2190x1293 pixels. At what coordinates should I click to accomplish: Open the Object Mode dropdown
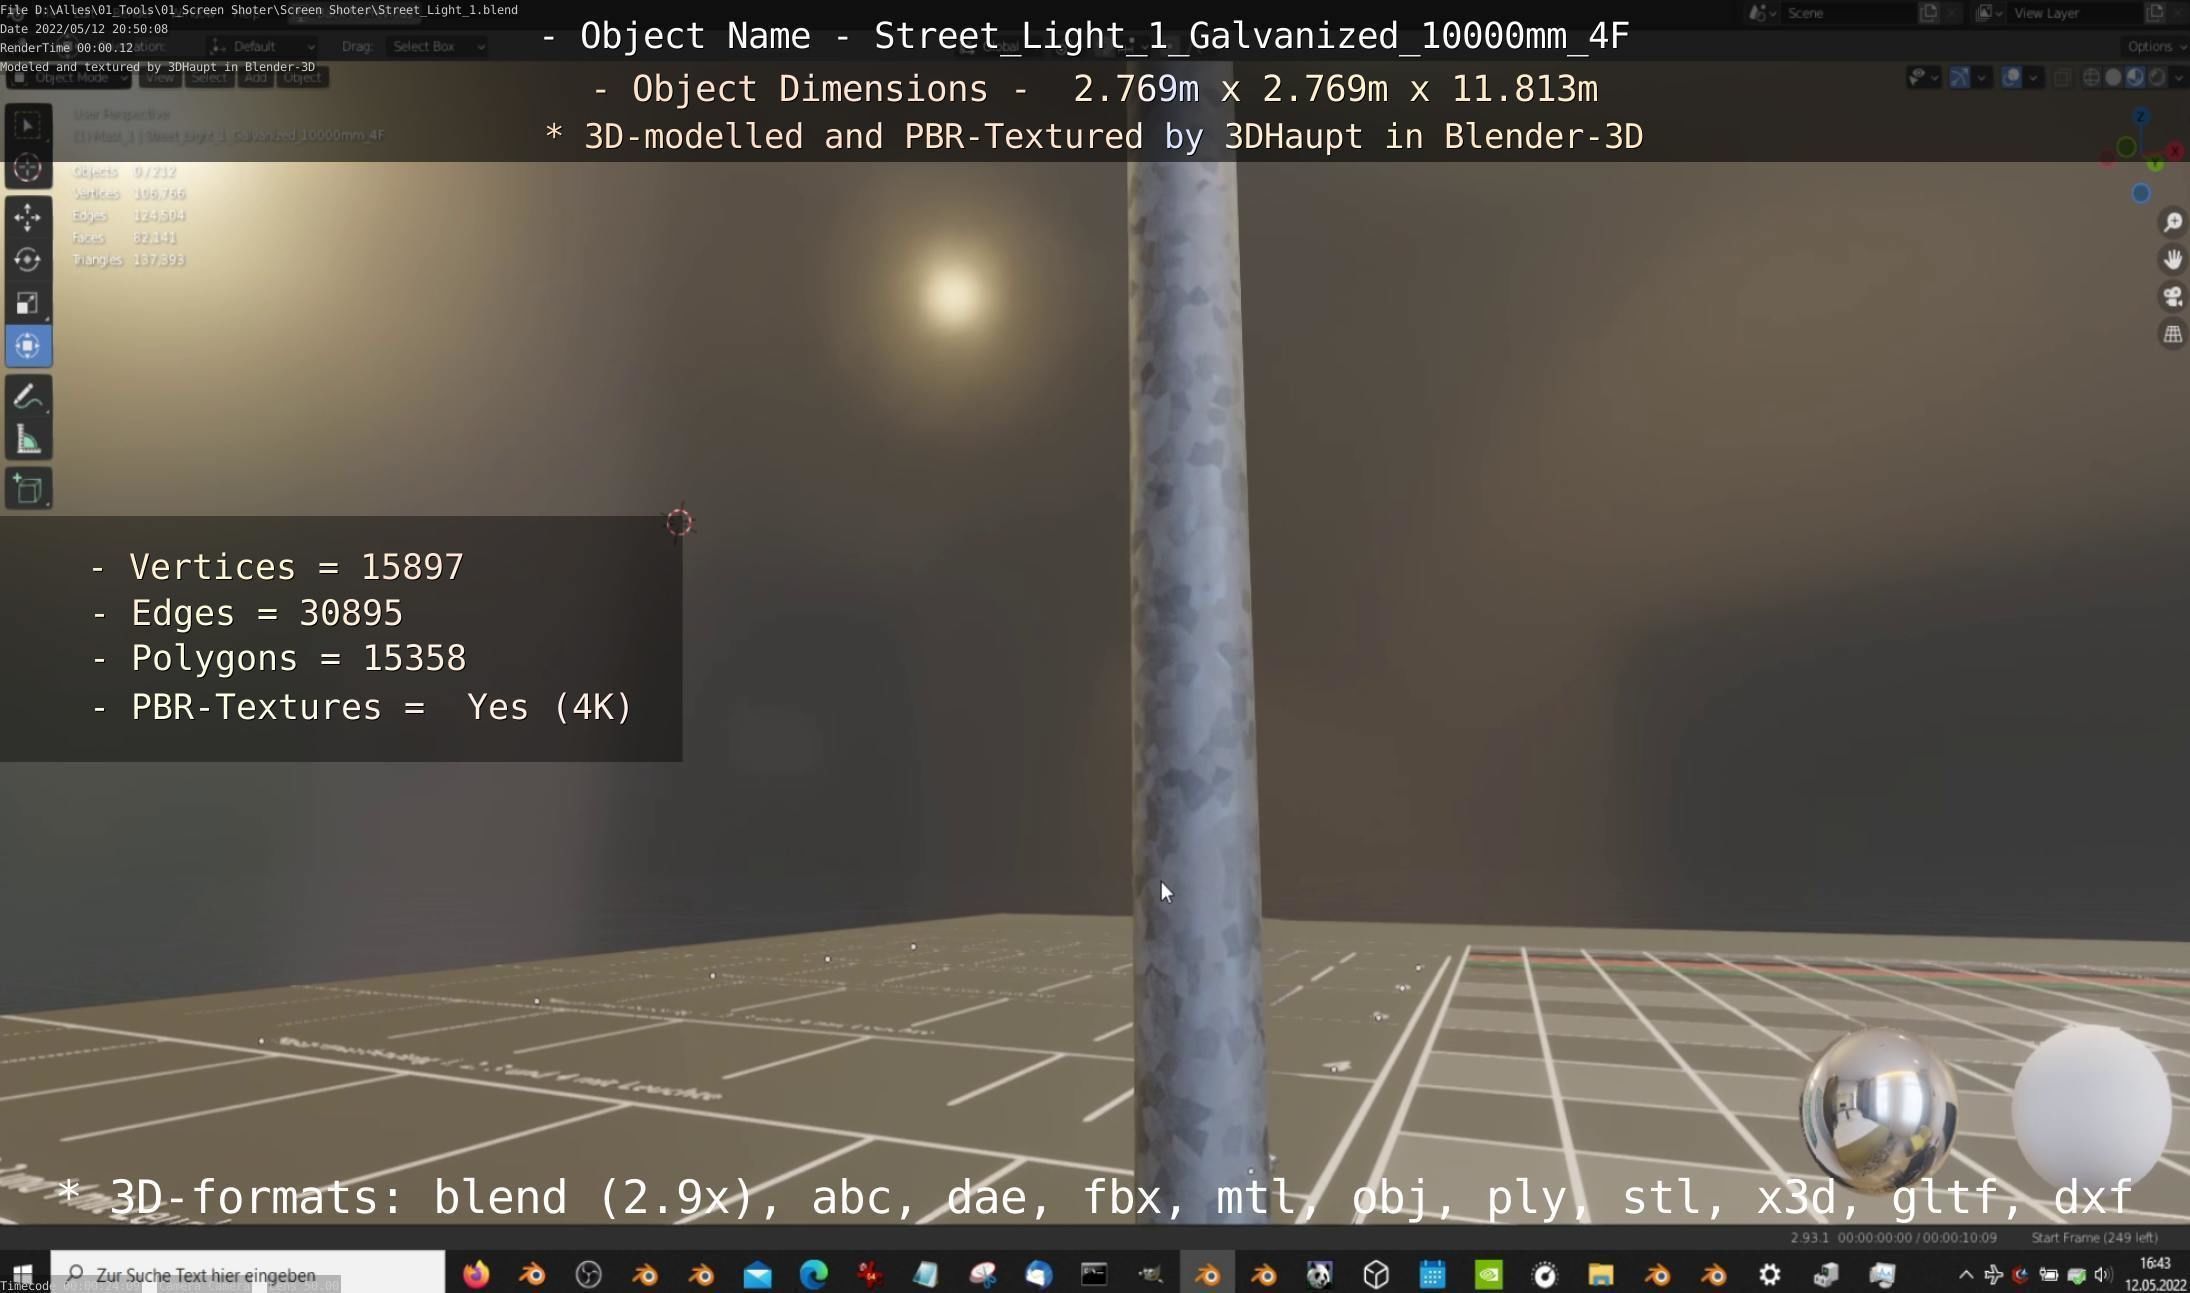click(x=68, y=77)
